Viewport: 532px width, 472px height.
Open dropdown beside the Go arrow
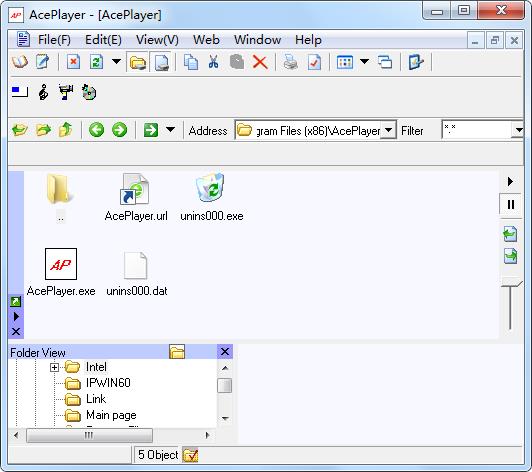pos(170,130)
